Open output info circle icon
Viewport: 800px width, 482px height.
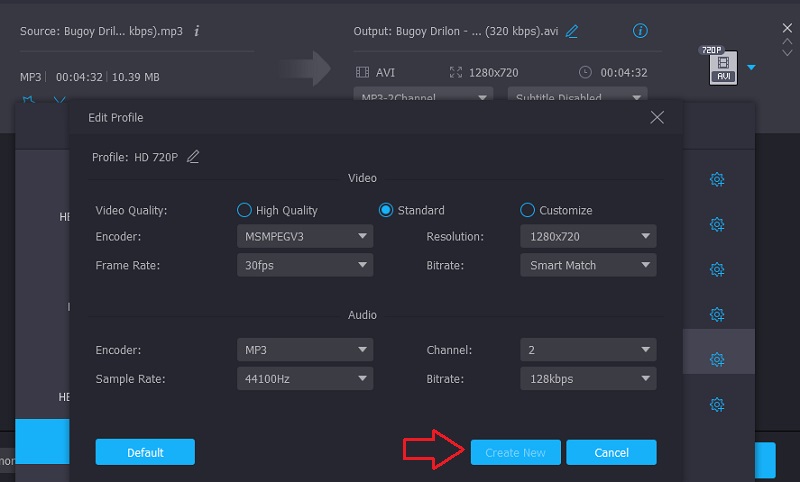(641, 31)
